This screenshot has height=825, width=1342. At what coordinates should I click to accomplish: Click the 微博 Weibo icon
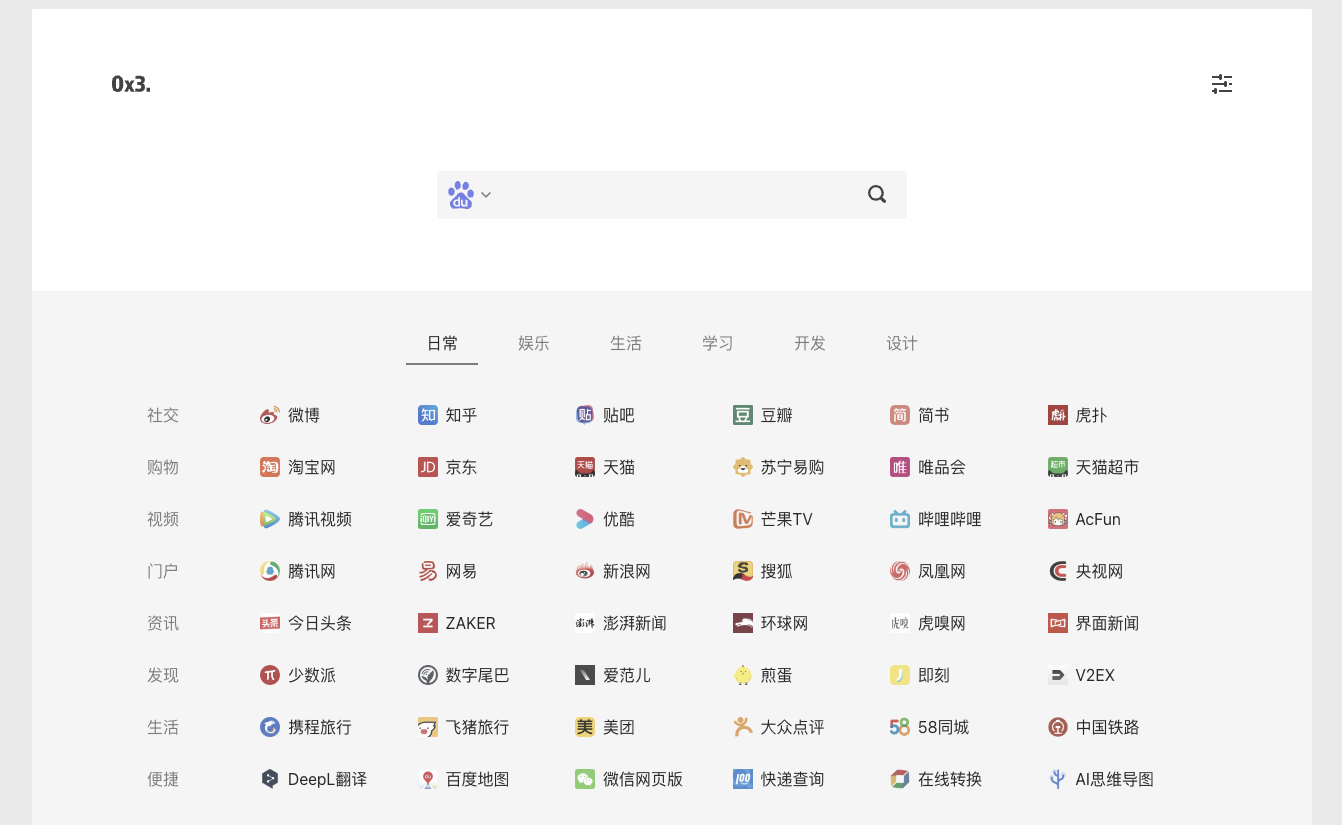tap(270, 415)
